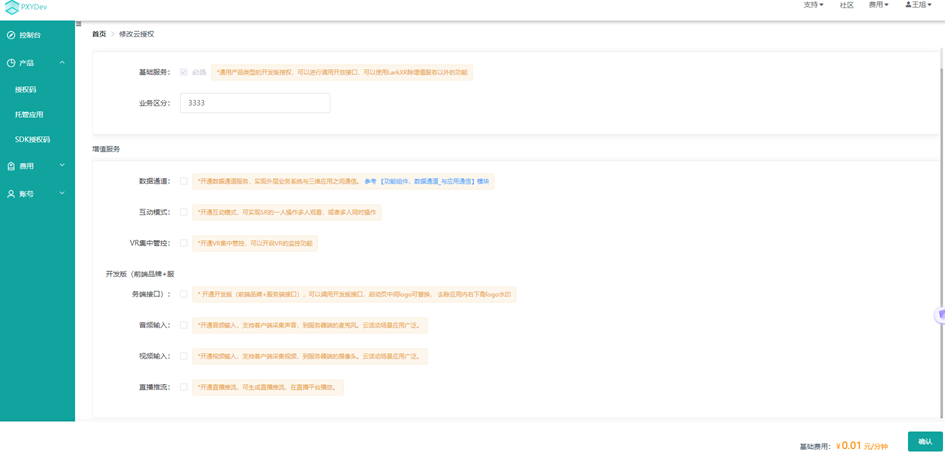945x453 pixels.
Task: Select SDK授权码 in the sidebar
Action: coord(33,139)
